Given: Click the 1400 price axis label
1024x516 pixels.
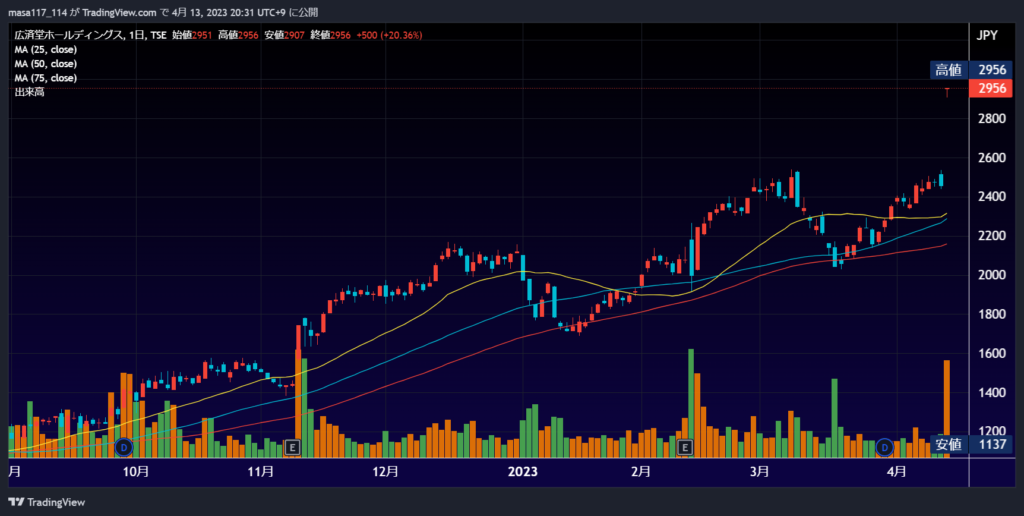Looking at the screenshot, I should tap(991, 393).
